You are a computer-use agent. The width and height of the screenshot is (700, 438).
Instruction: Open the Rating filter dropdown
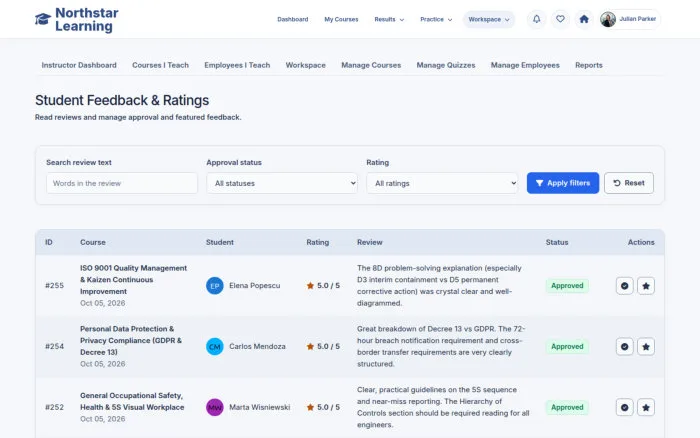coord(442,183)
